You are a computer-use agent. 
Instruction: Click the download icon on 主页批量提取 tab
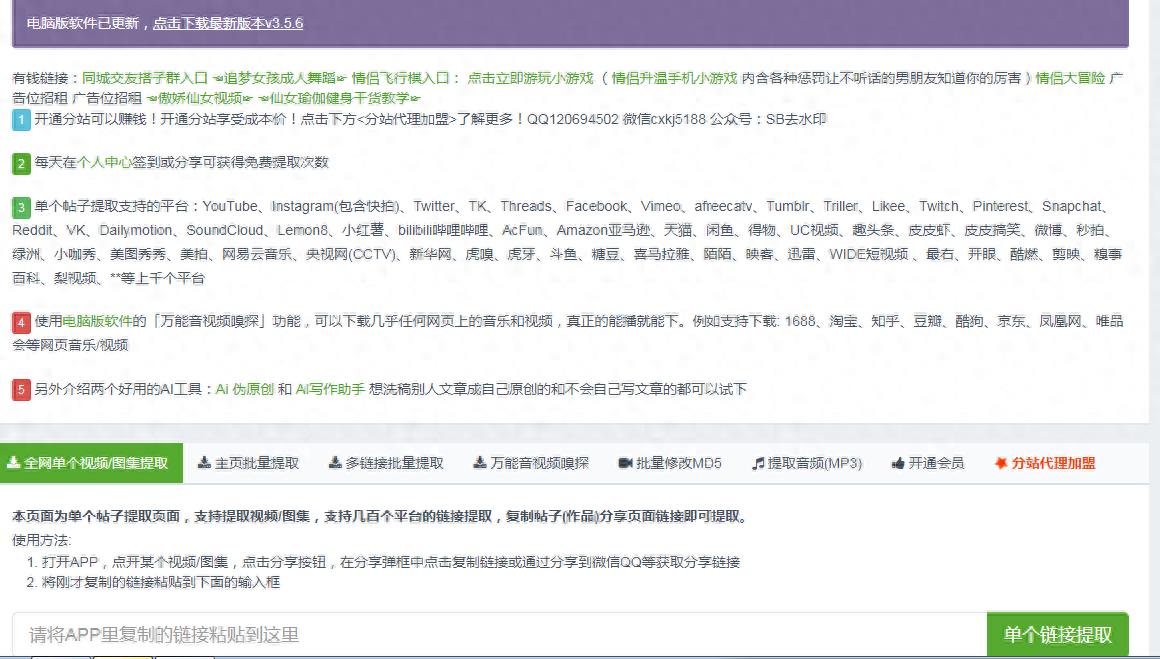204,463
